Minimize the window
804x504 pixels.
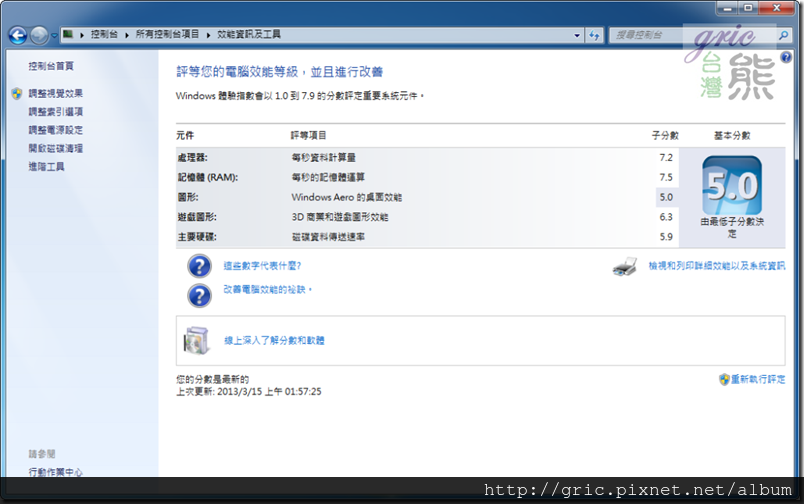pos(727,8)
